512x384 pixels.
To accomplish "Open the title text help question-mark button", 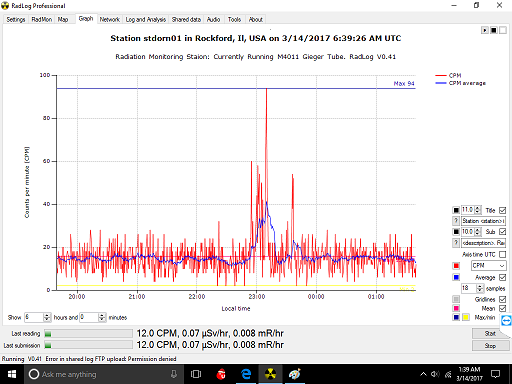I will point(456,221).
